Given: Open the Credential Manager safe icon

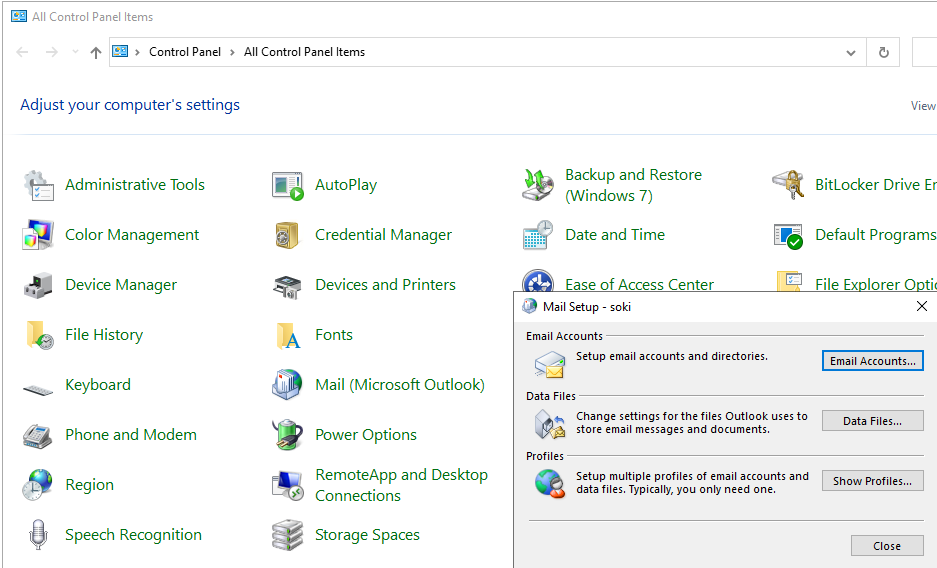Looking at the screenshot, I should pos(287,235).
